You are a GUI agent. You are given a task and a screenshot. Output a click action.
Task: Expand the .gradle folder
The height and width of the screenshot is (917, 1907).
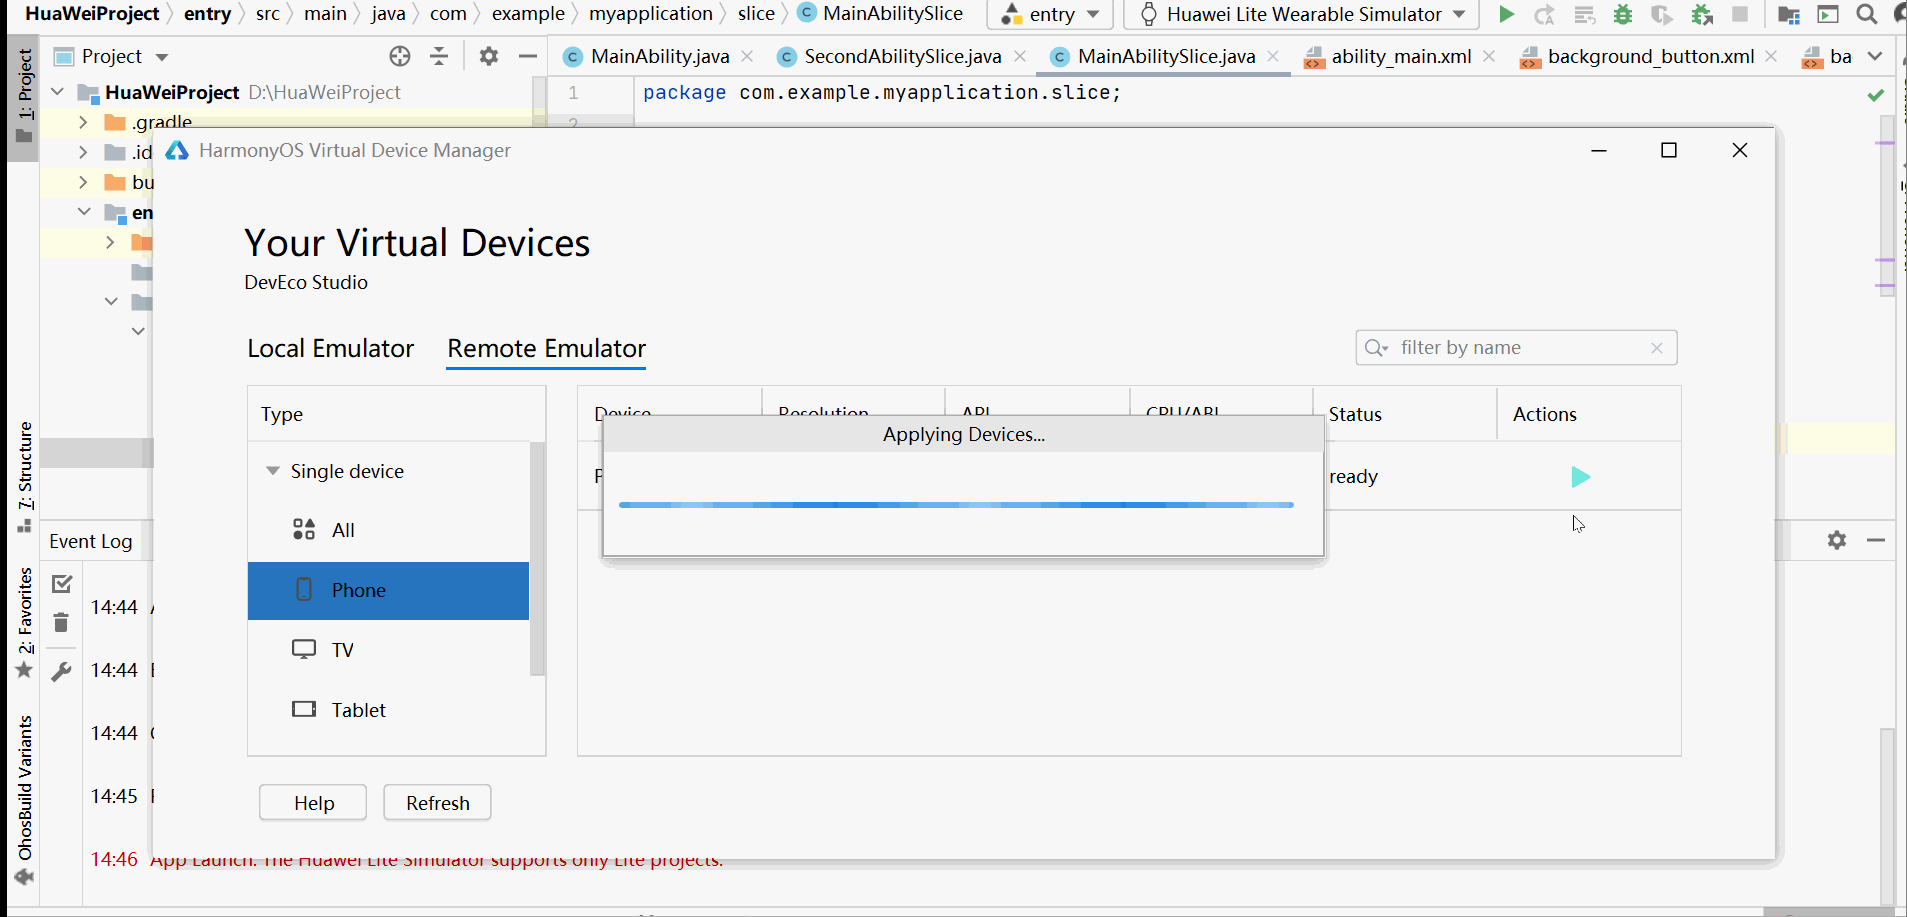tap(83, 122)
